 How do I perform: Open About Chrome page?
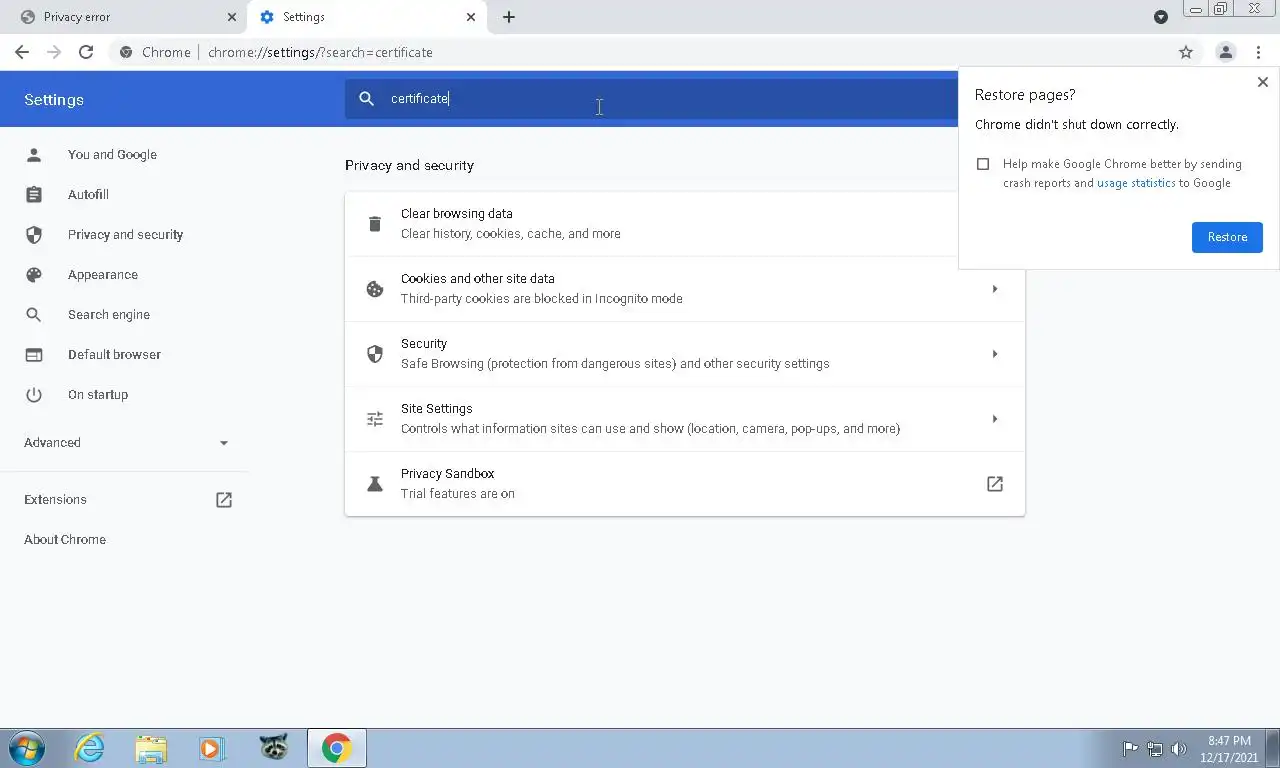pos(65,539)
